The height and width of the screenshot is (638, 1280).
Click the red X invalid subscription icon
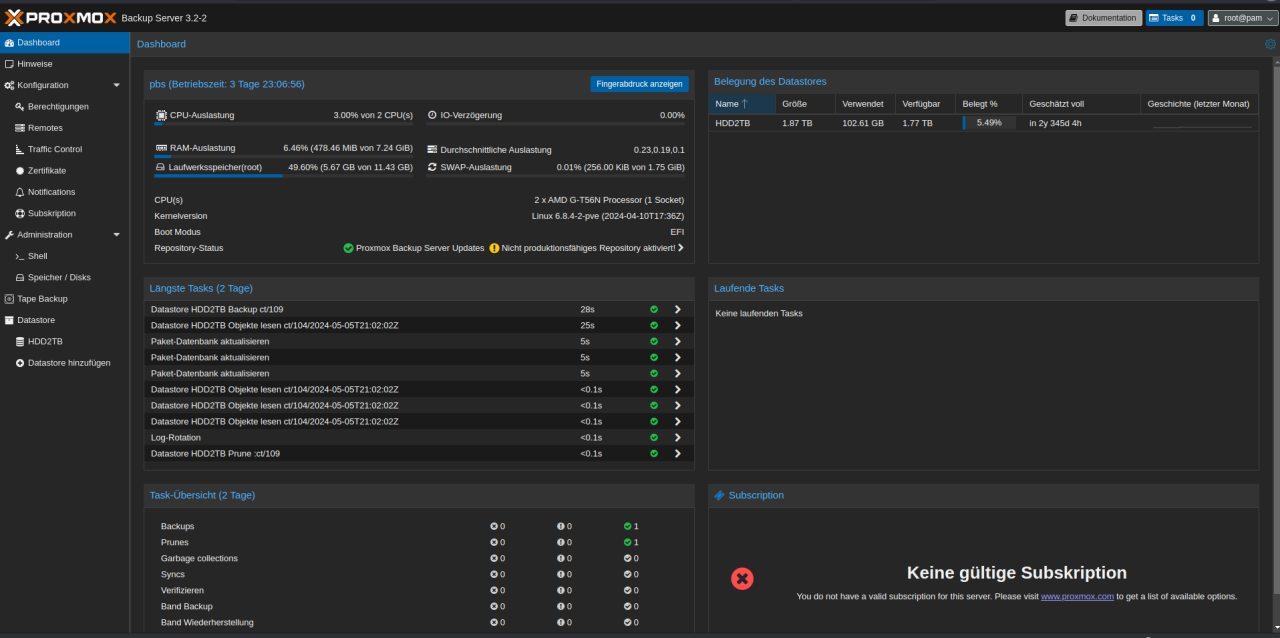click(742, 578)
